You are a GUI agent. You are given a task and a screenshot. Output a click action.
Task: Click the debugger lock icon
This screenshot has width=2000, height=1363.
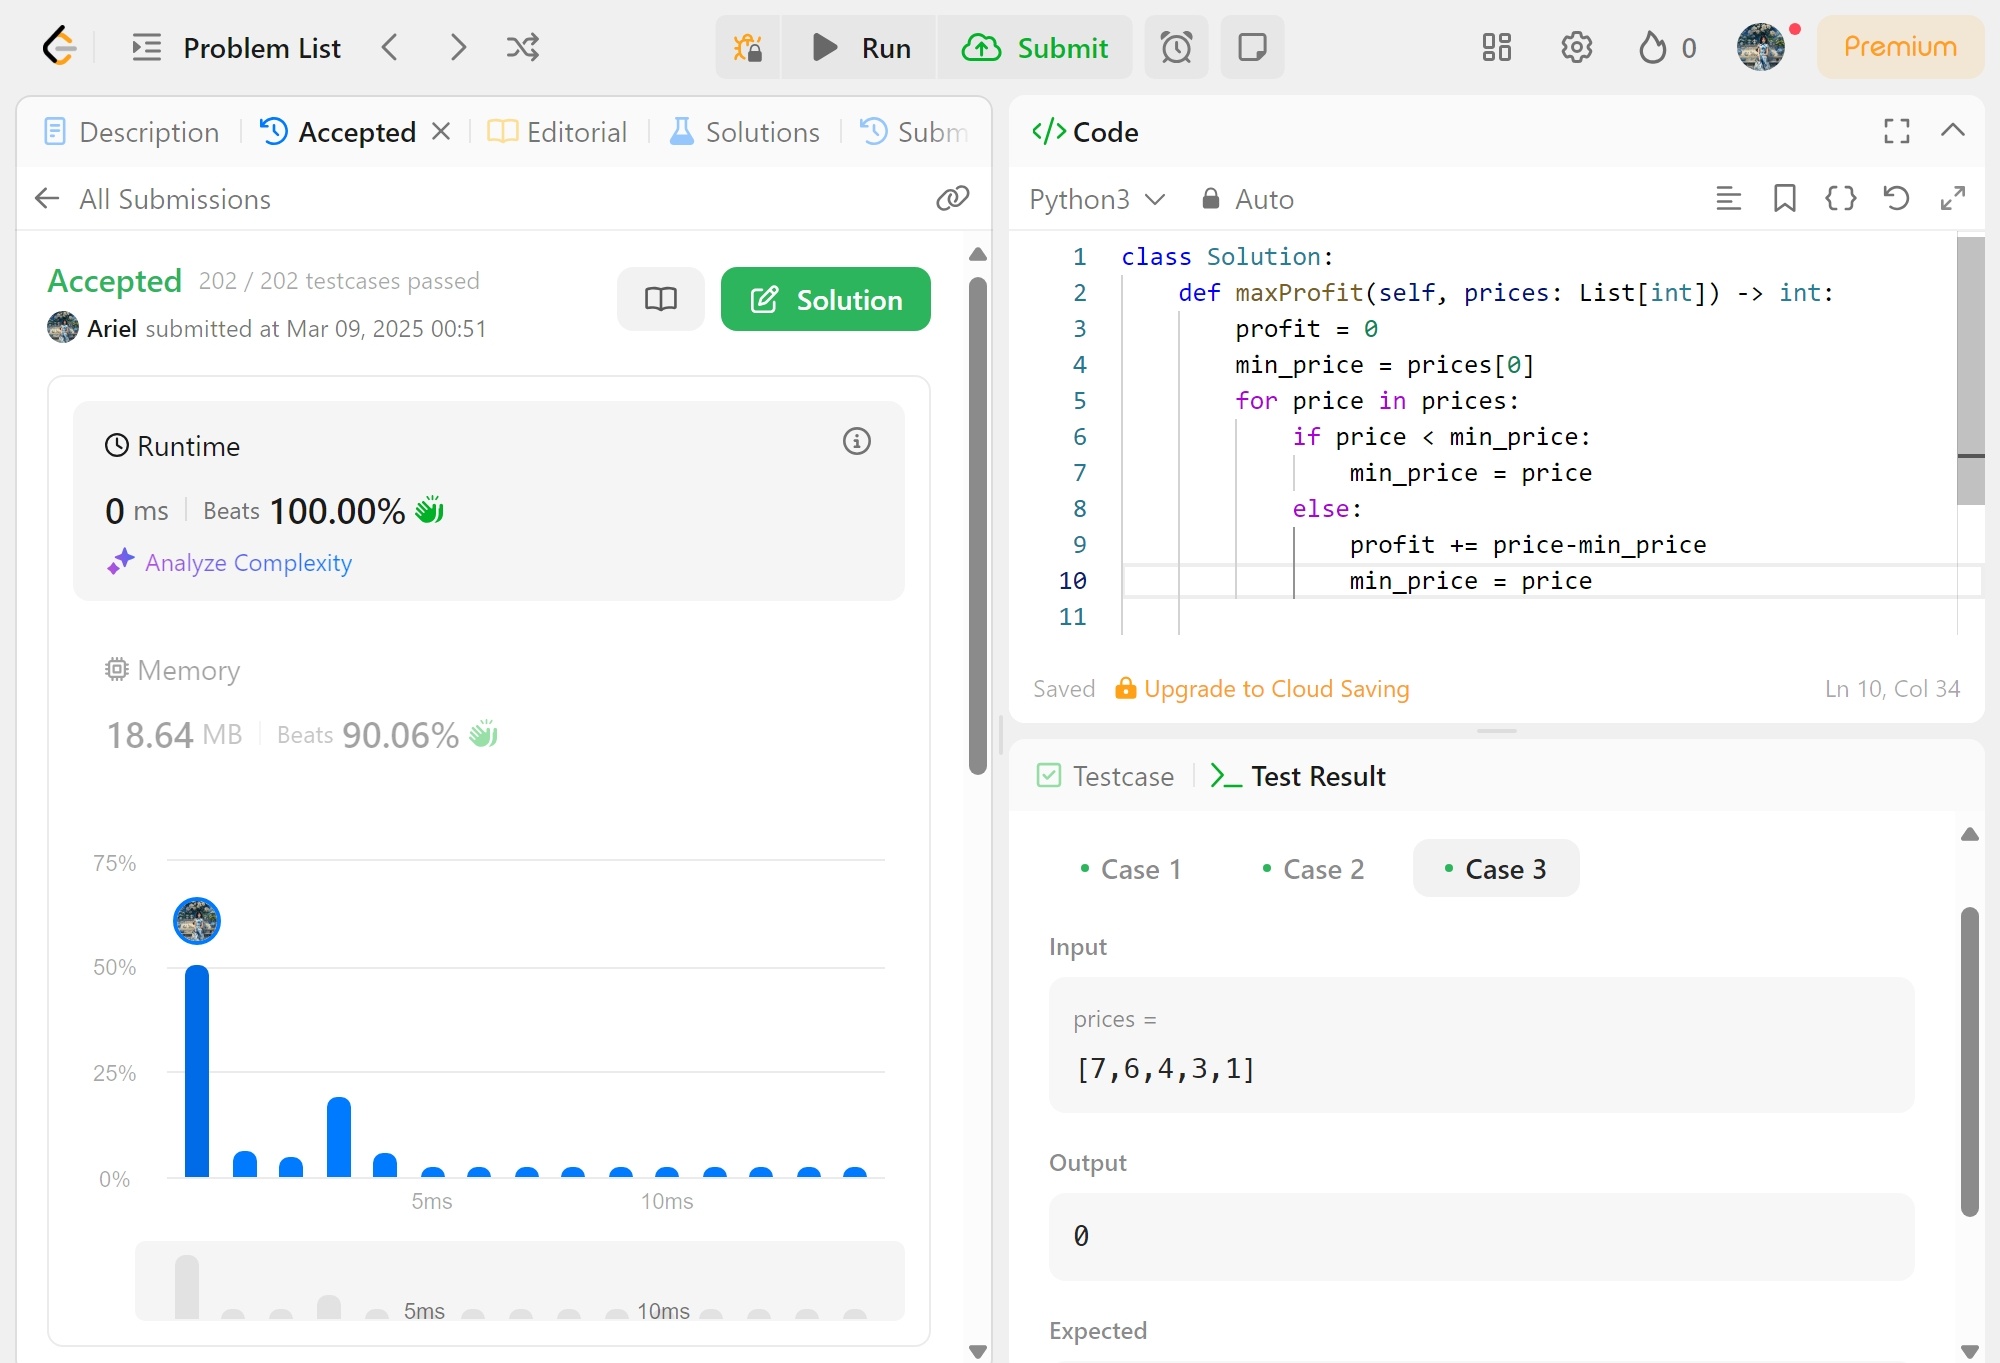click(x=748, y=47)
